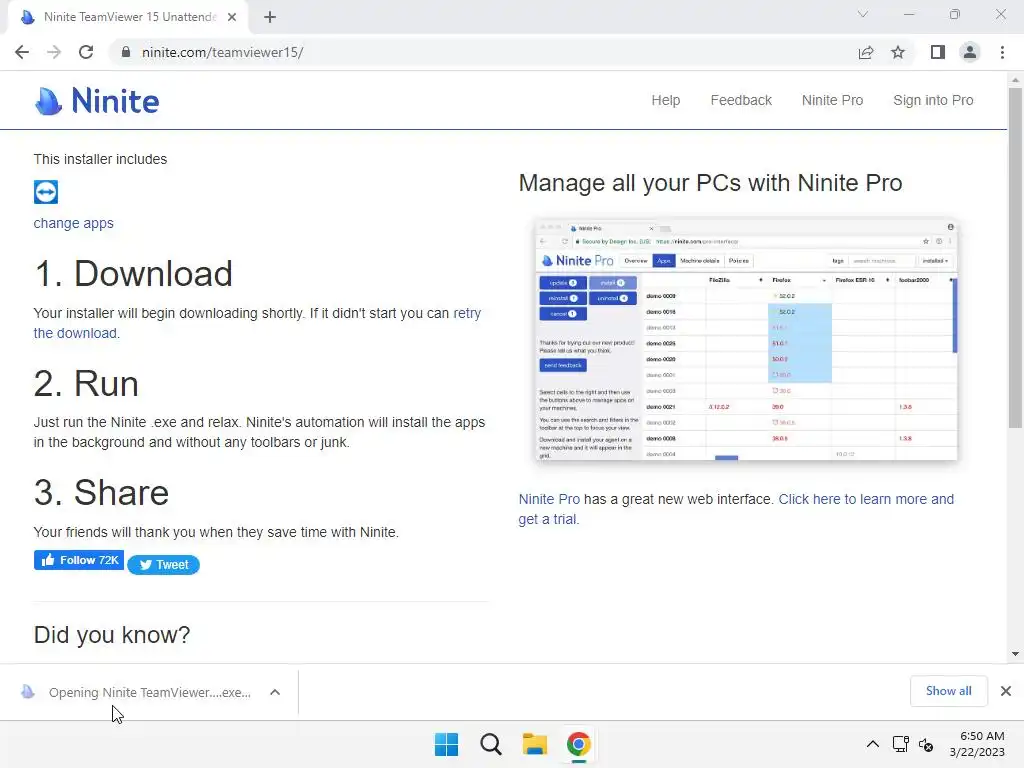Go to Ninite Pro in navigation
The image size is (1024, 768).
832,100
